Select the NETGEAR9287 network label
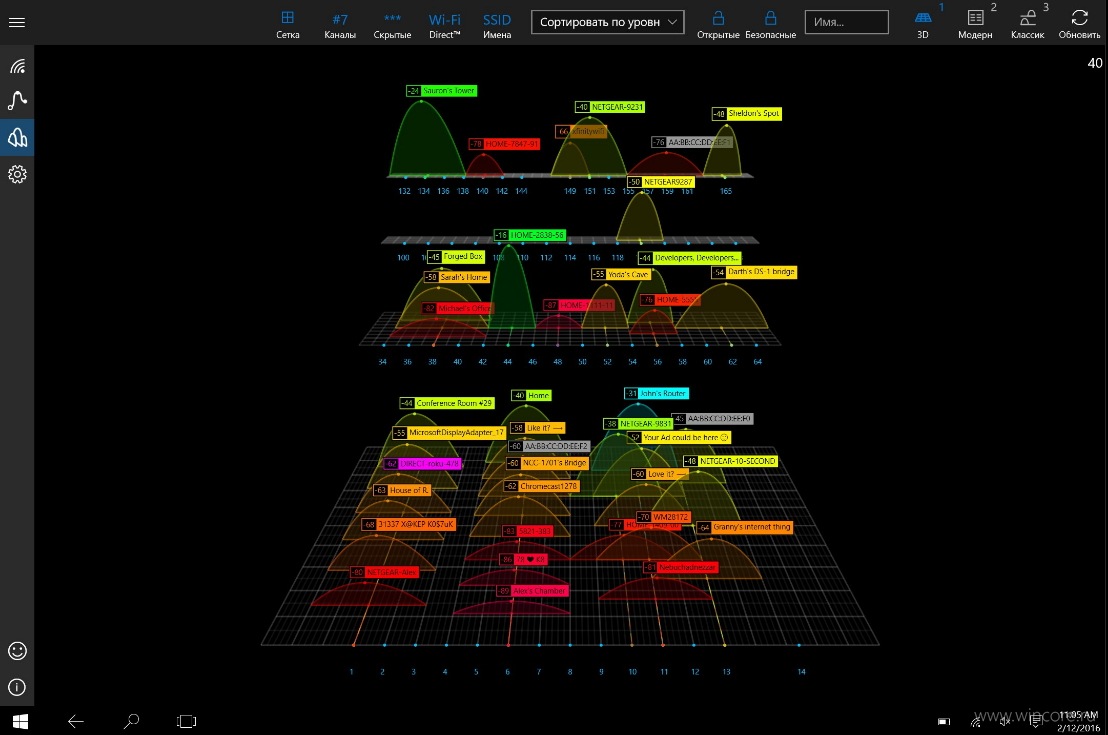 point(661,182)
